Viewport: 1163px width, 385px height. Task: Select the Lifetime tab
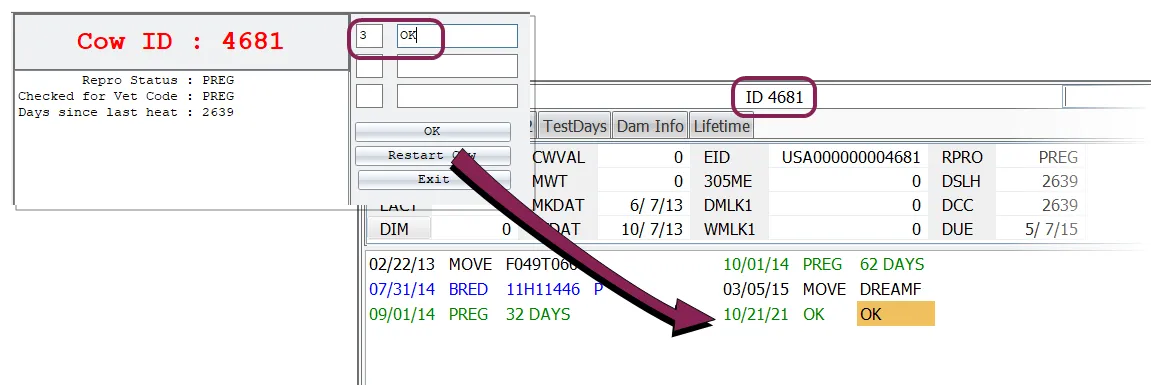[722, 126]
